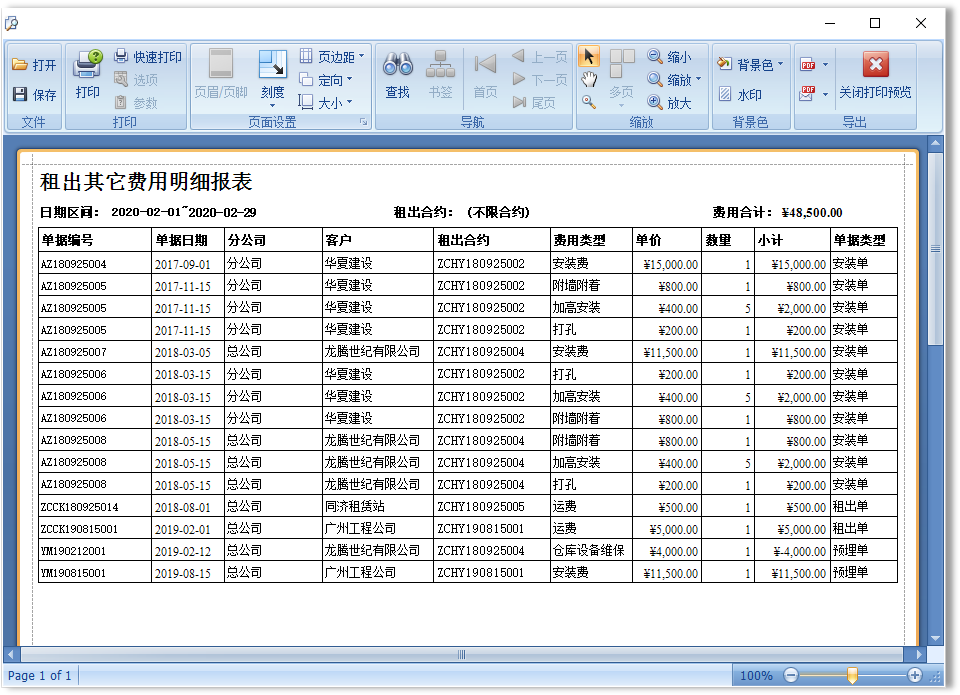Click contract ZCHY180925005
Screen dimensions: 960x695
point(481,507)
